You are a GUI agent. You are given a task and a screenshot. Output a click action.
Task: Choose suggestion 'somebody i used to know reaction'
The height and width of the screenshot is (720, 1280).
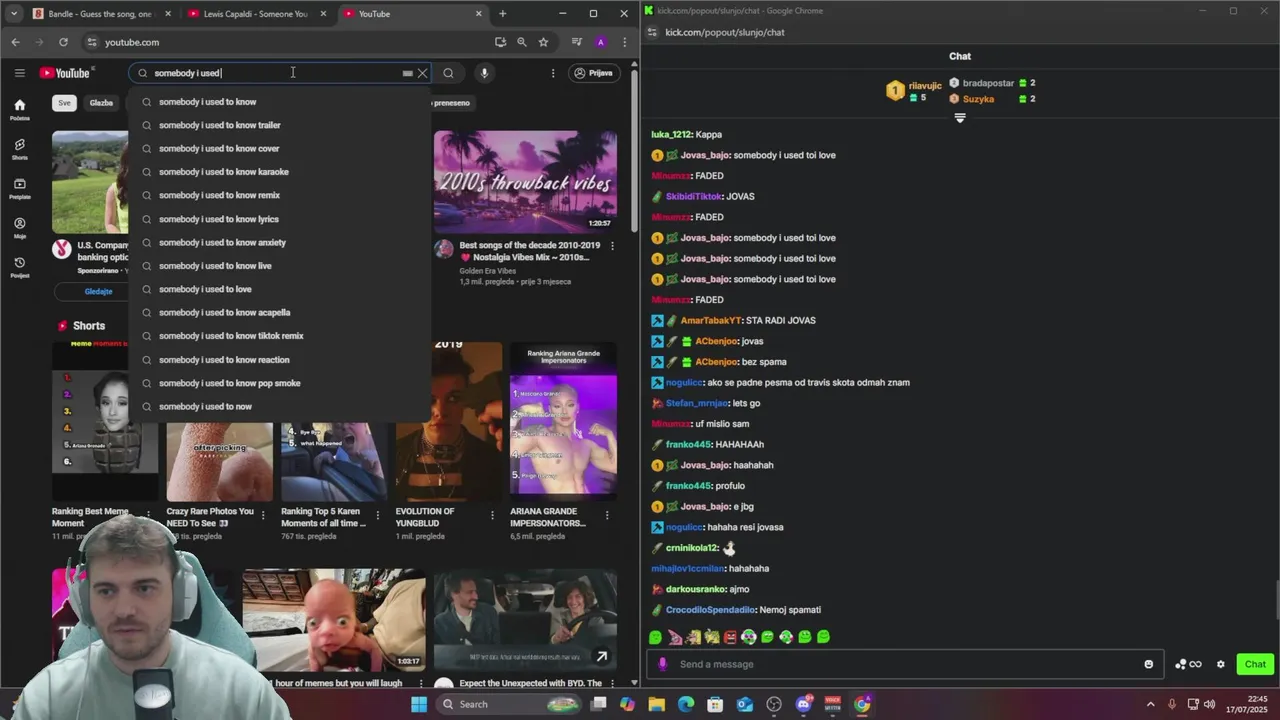coord(280,360)
